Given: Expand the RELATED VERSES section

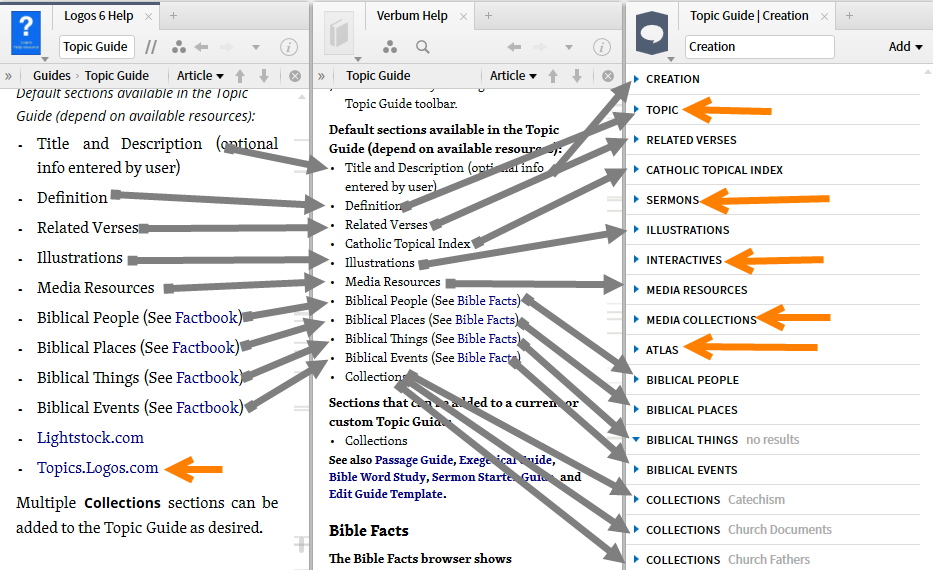Looking at the screenshot, I should (636, 140).
